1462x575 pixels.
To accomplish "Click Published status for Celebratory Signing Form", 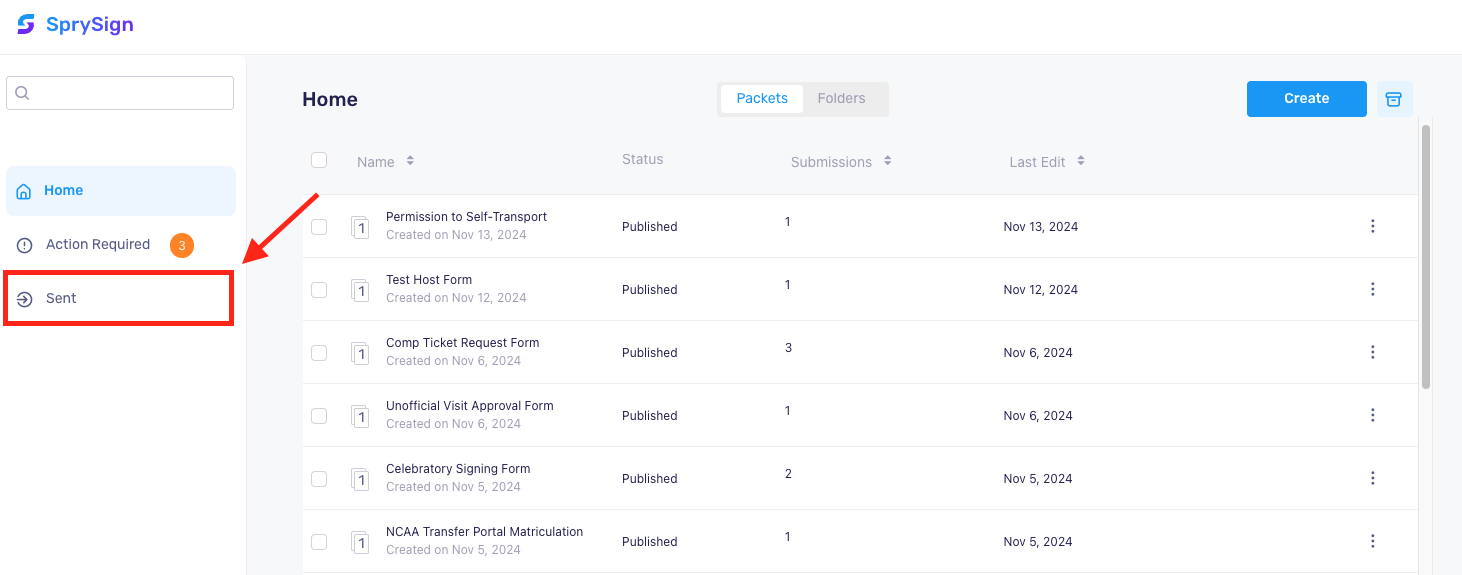I will pos(650,479).
